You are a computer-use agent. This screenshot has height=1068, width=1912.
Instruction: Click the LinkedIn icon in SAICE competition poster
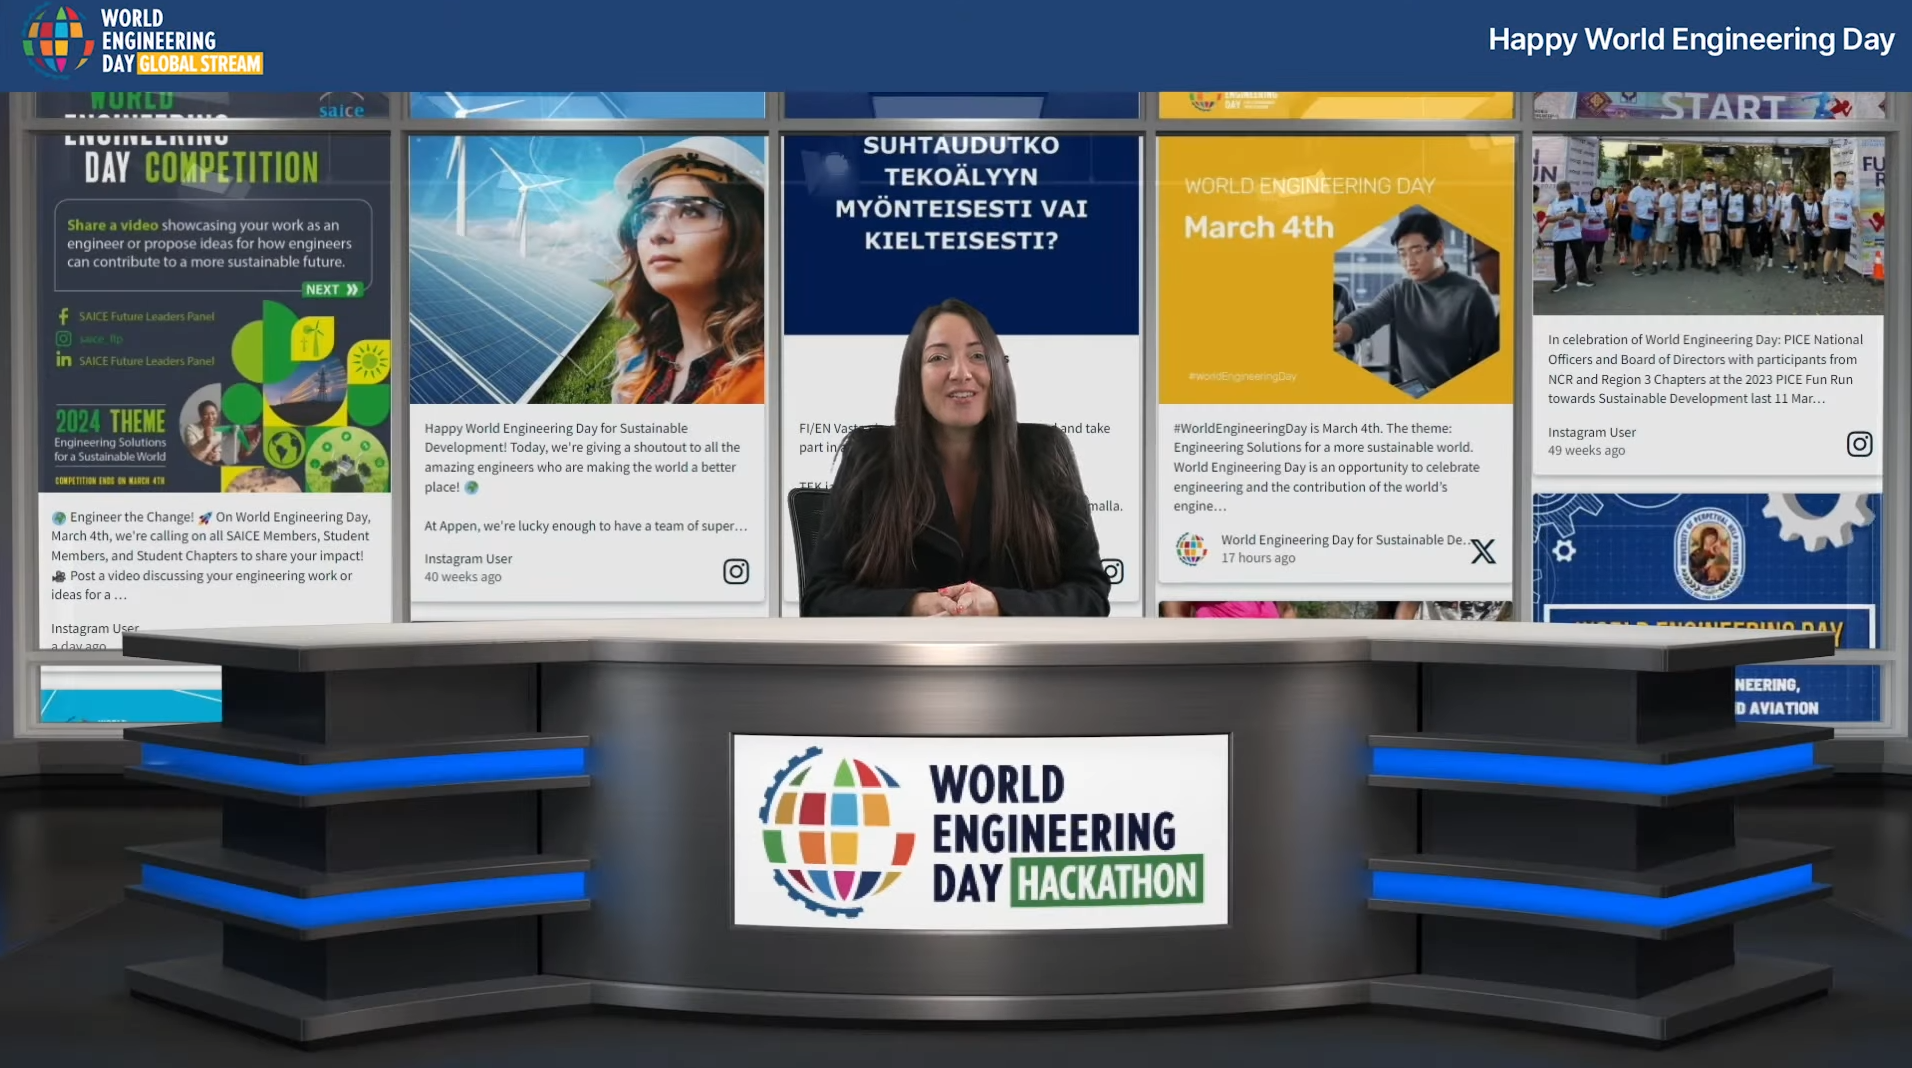(64, 360)
